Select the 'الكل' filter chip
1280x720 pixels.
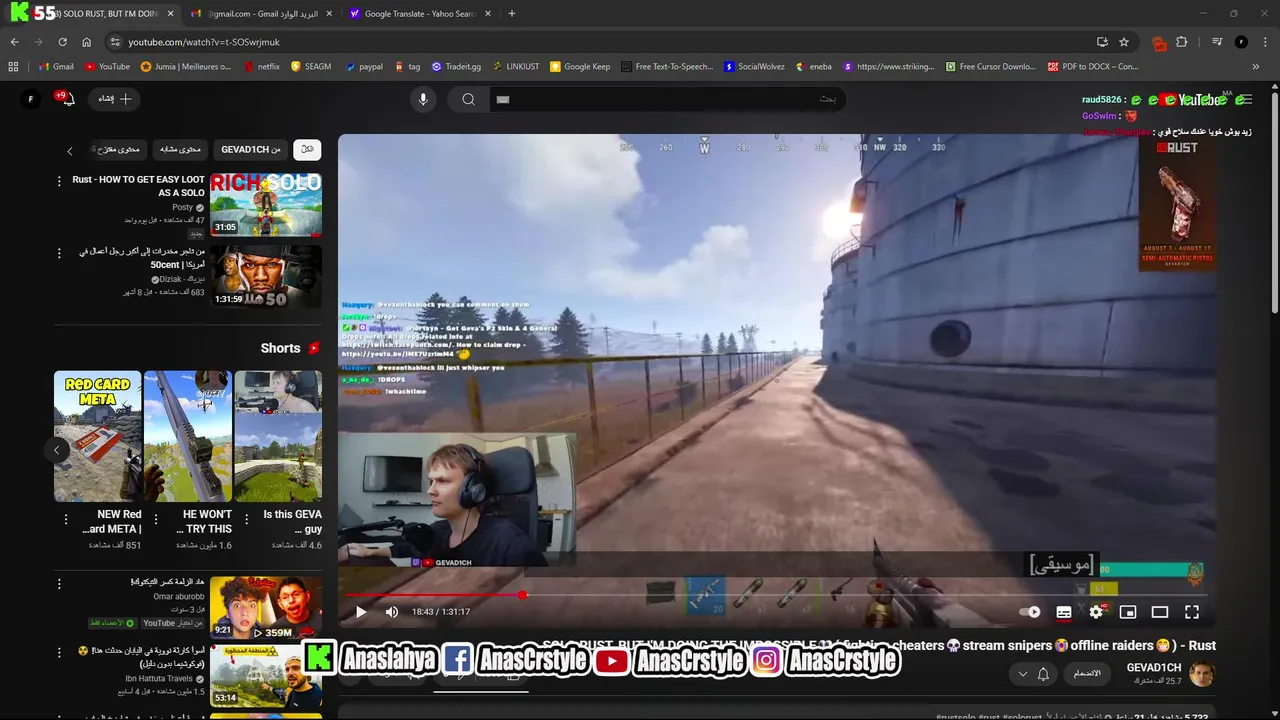[307, 149]
